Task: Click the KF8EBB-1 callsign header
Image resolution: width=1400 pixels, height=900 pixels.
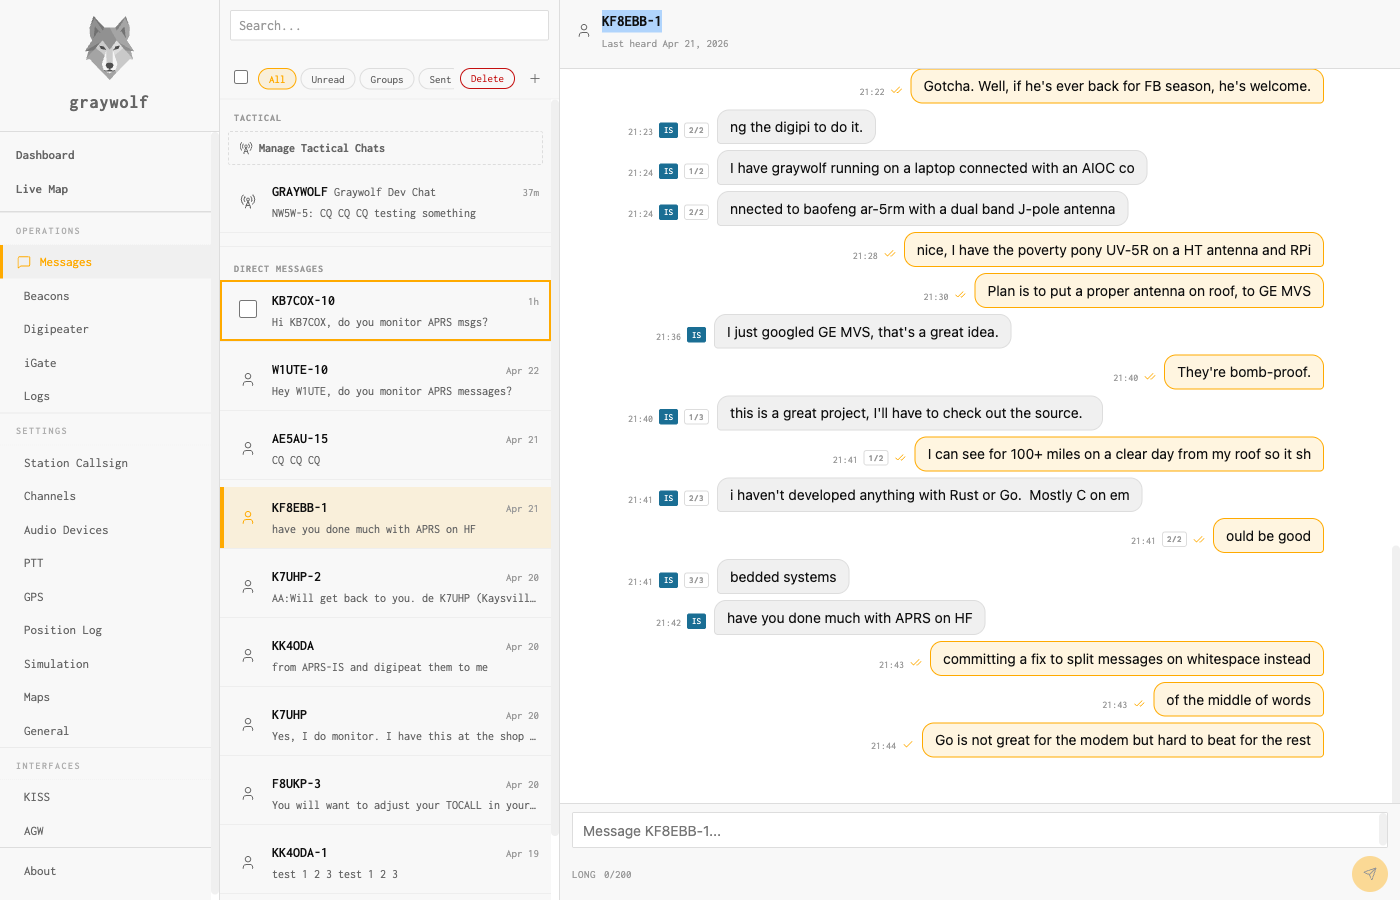Action: tap(631, 21)
